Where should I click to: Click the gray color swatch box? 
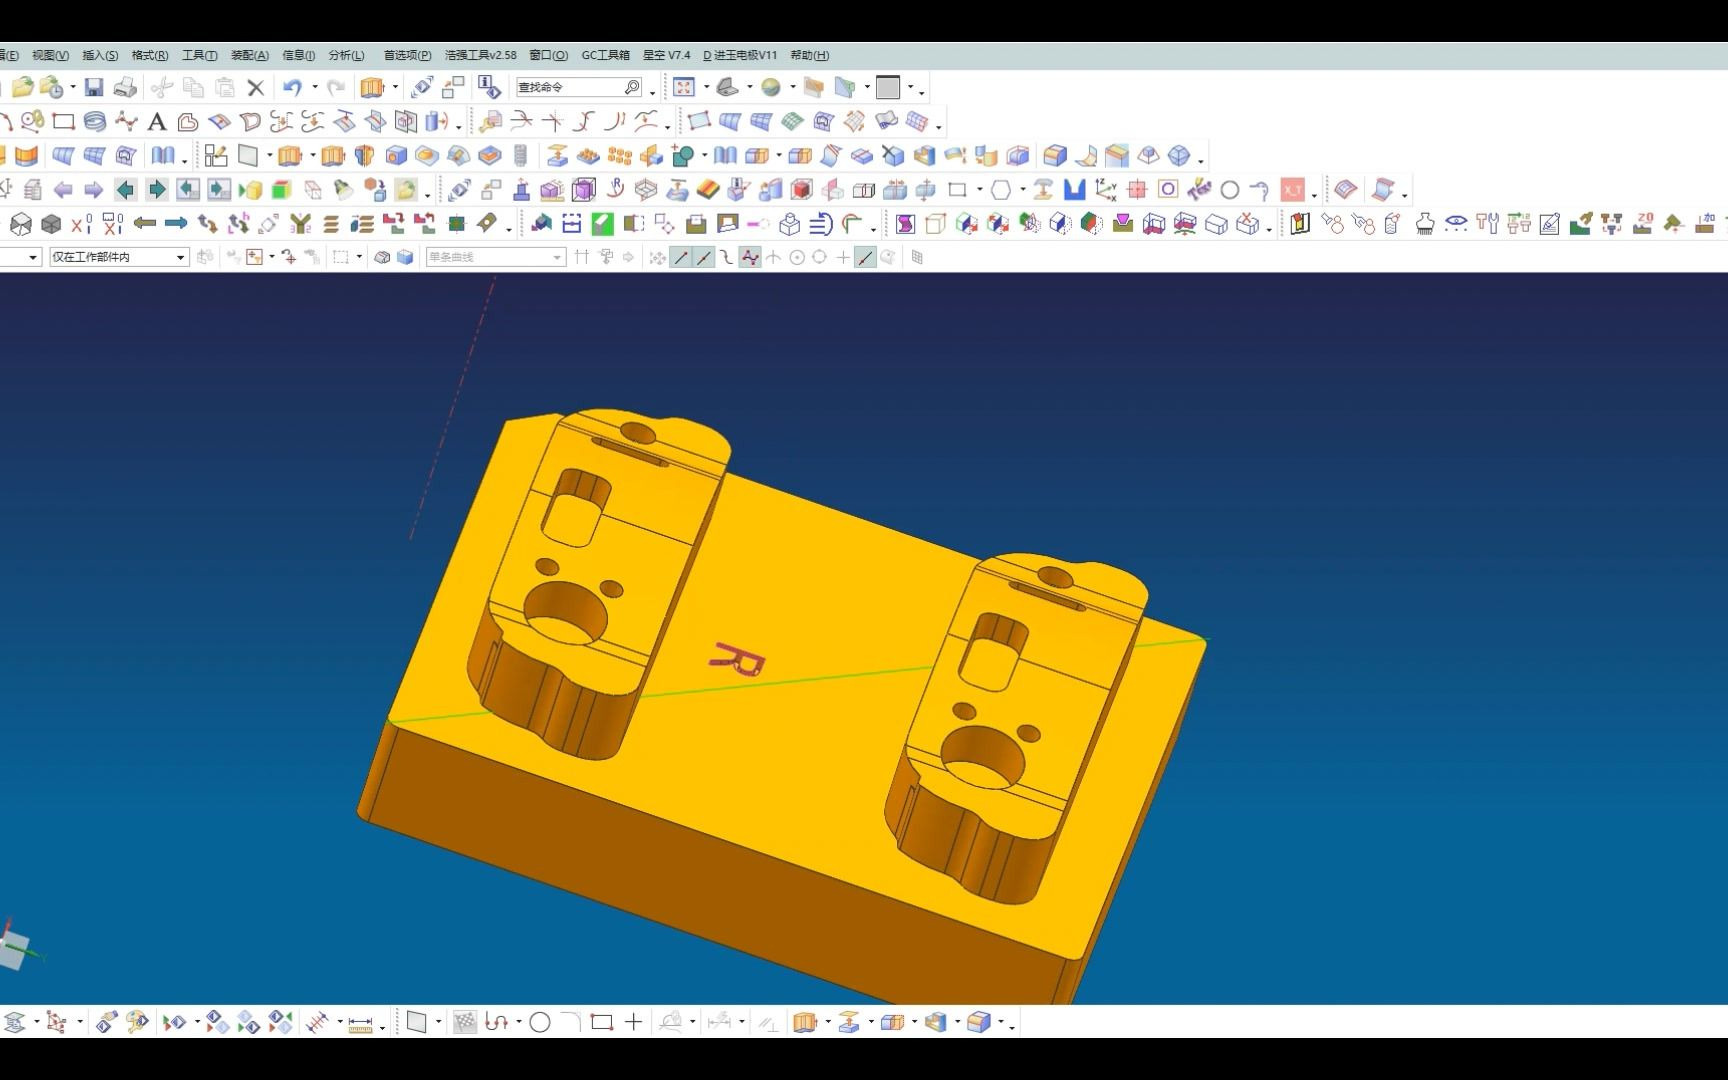(x=888, y=87)
